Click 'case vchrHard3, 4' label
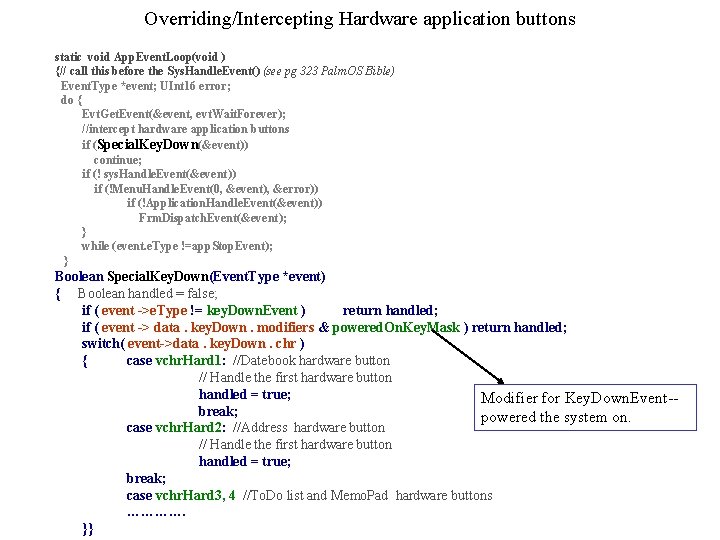Screen dimensions: 720x540 [x=181, y=495]
